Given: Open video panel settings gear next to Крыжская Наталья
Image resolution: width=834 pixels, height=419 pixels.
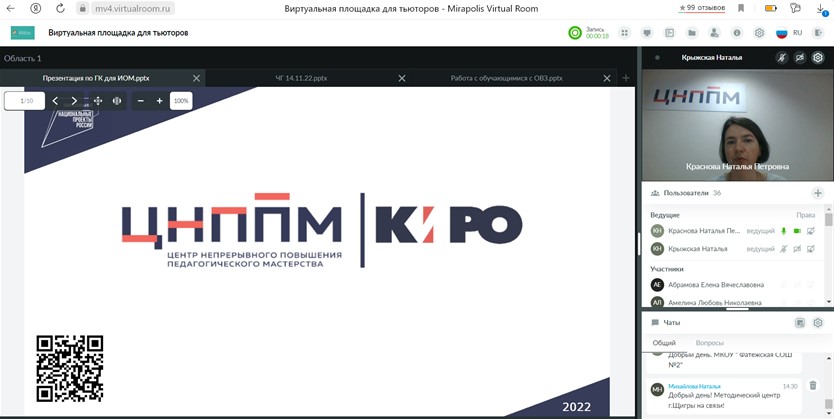Looking at the screenshot, I should point(818,57).
